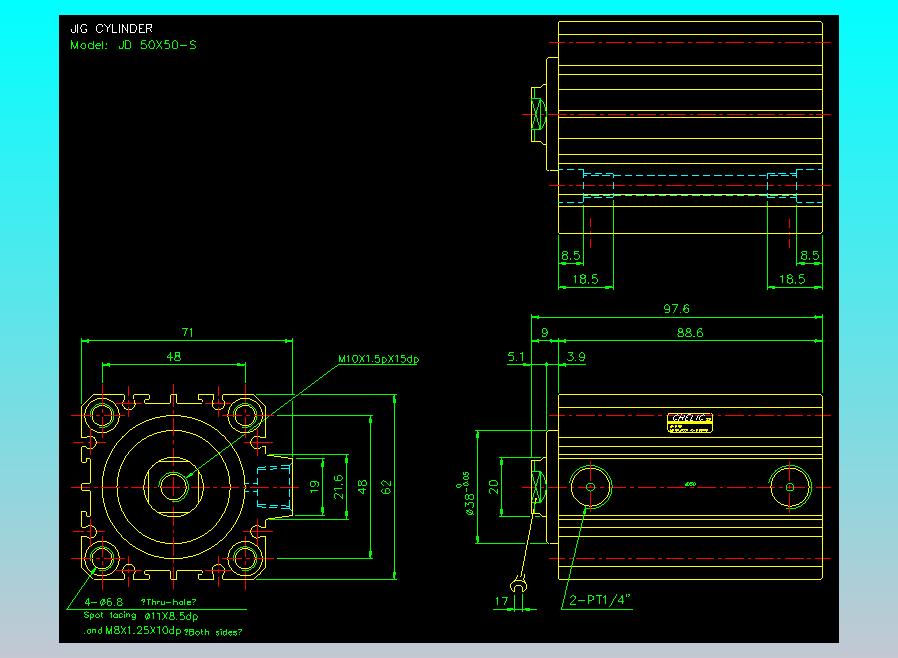Select the 19 dimension near port
898x658 pixels.
click(314, 487)
